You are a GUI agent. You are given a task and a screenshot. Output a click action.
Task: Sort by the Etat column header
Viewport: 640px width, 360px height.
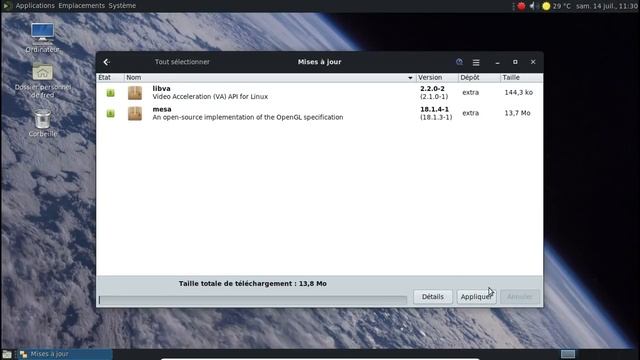(110, 78)
